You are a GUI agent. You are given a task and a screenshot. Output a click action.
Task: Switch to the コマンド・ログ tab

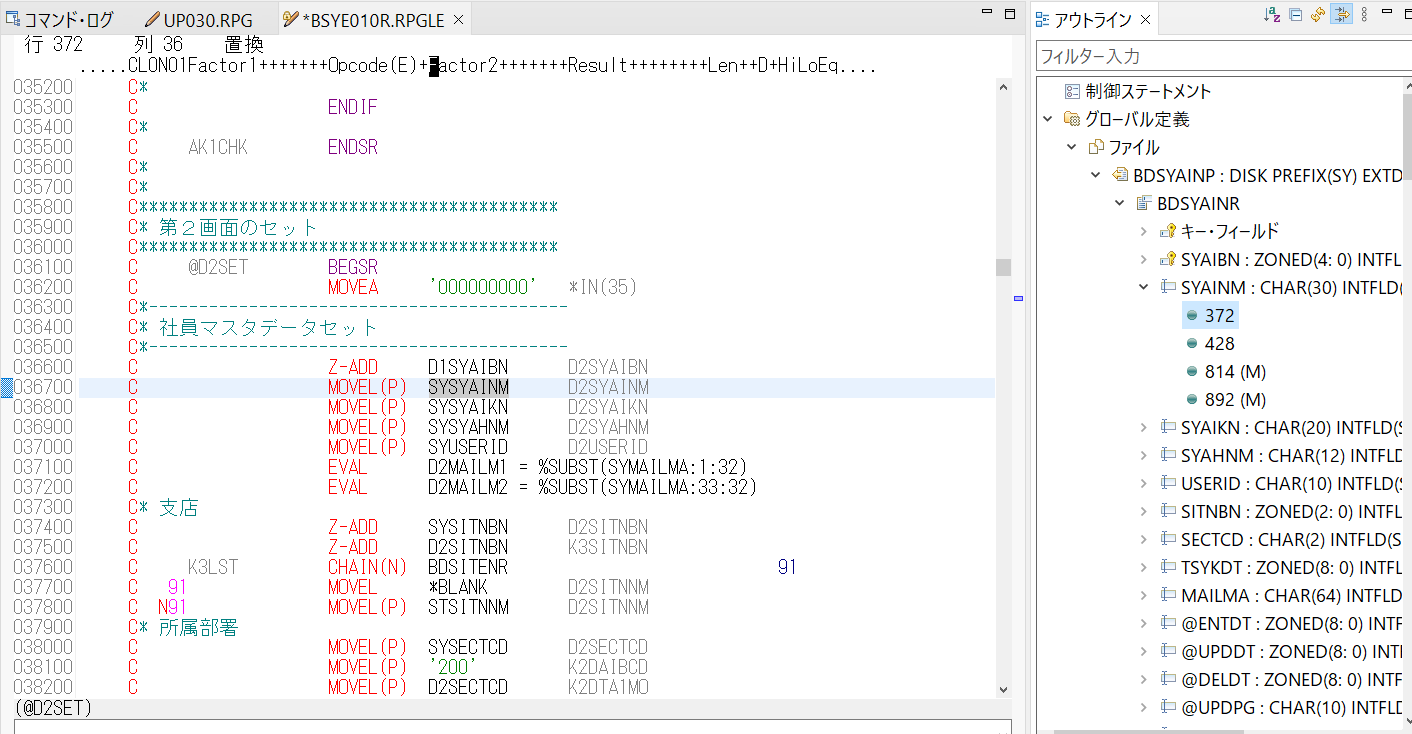pyautogui.click(x=59, y=19)
